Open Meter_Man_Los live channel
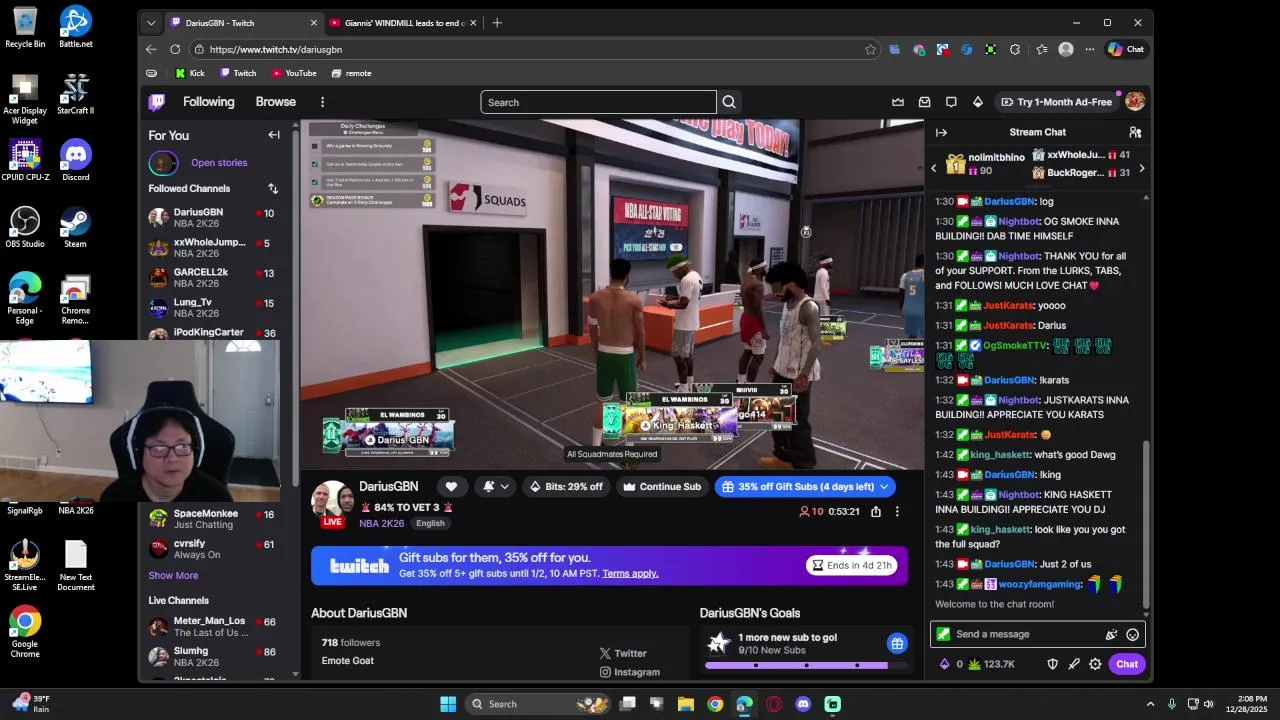This screenshot has width=1280, height=720. tap(213, 627)
